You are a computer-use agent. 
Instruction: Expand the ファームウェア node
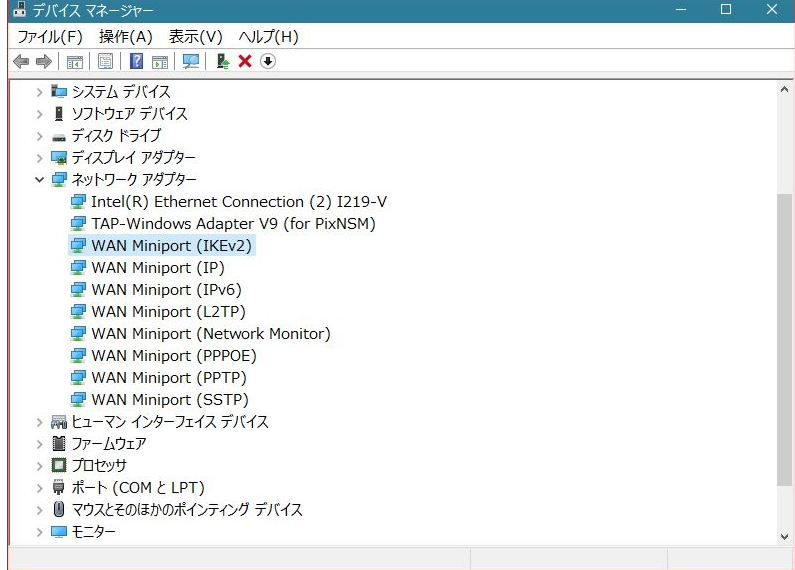click(40, 444)
